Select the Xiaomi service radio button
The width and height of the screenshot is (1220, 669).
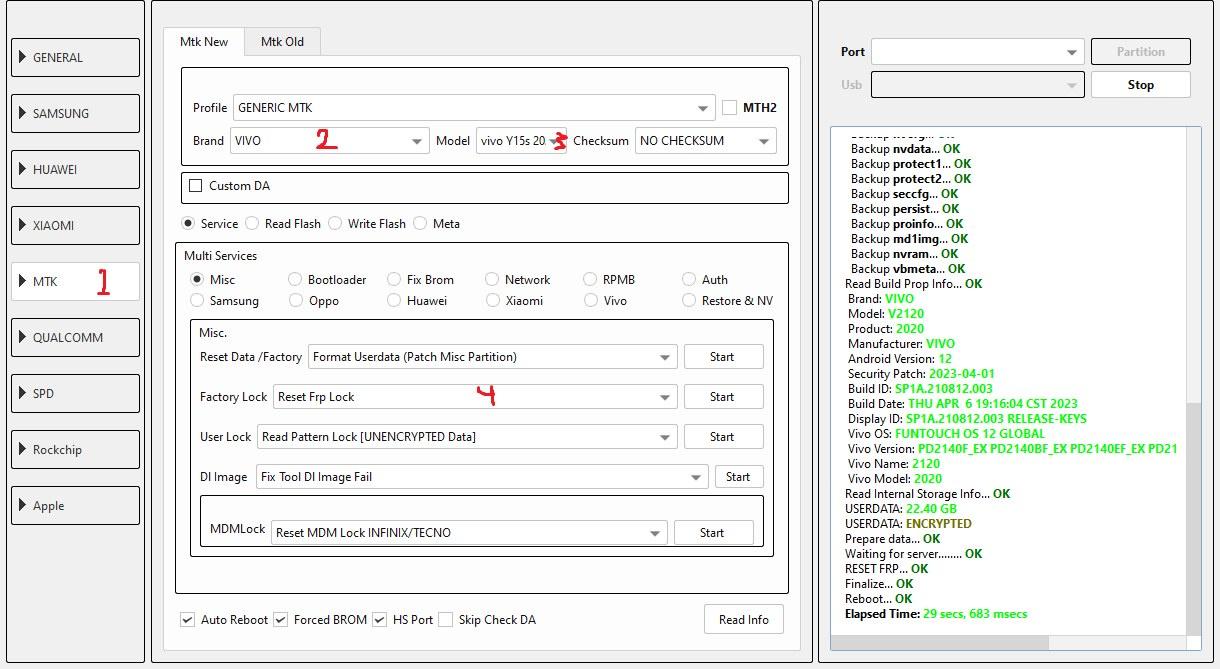click(492, 300)
